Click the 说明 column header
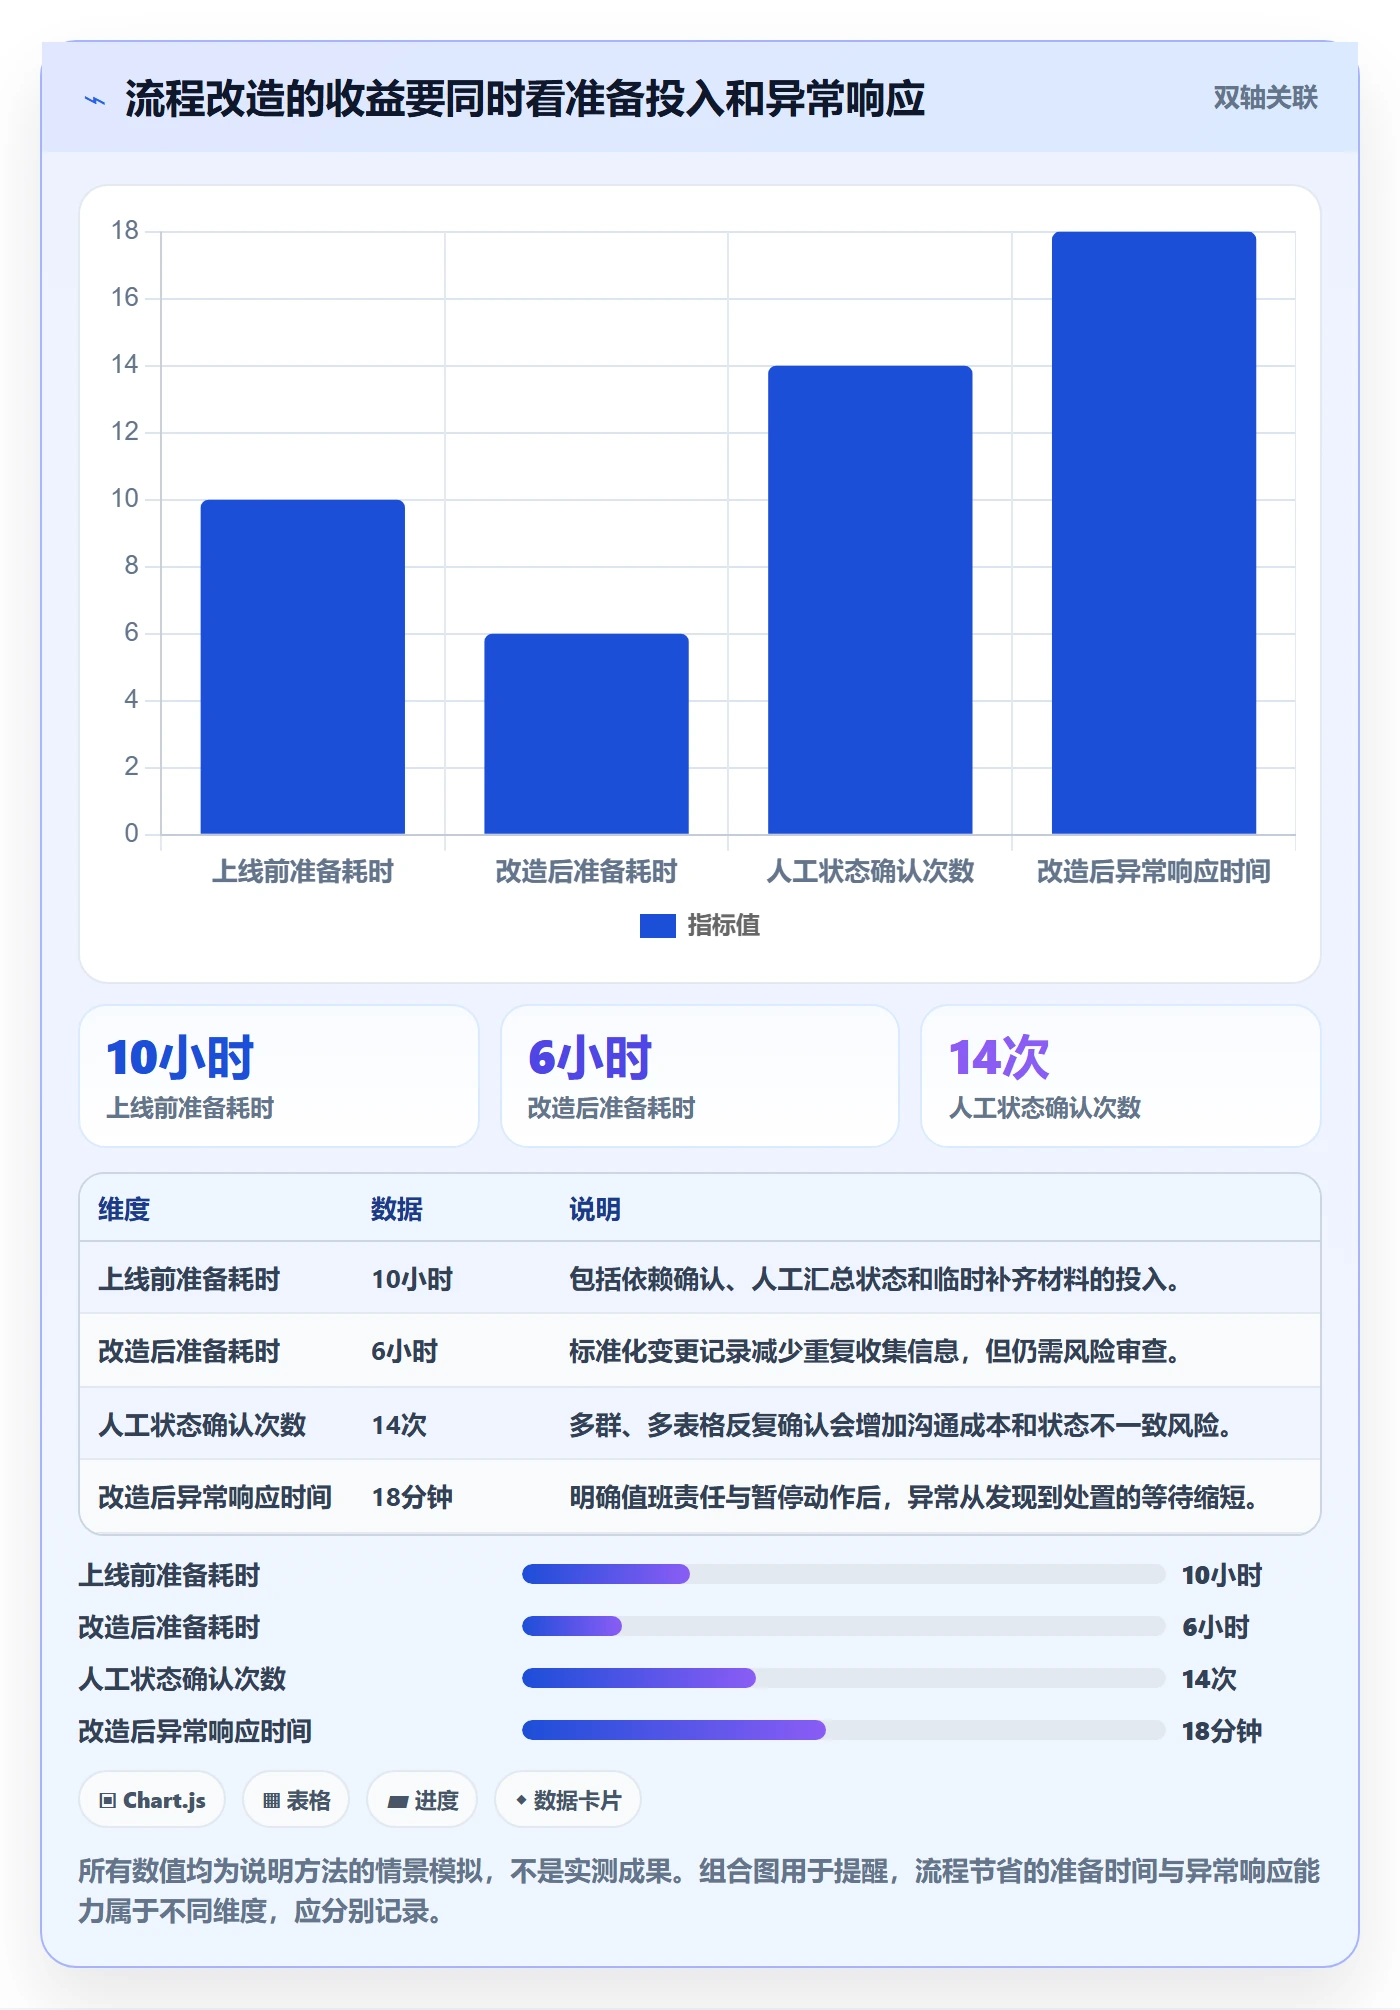Image resolution: width=1400 pixels, height=2010 pixels. (x=595, y=1209)
